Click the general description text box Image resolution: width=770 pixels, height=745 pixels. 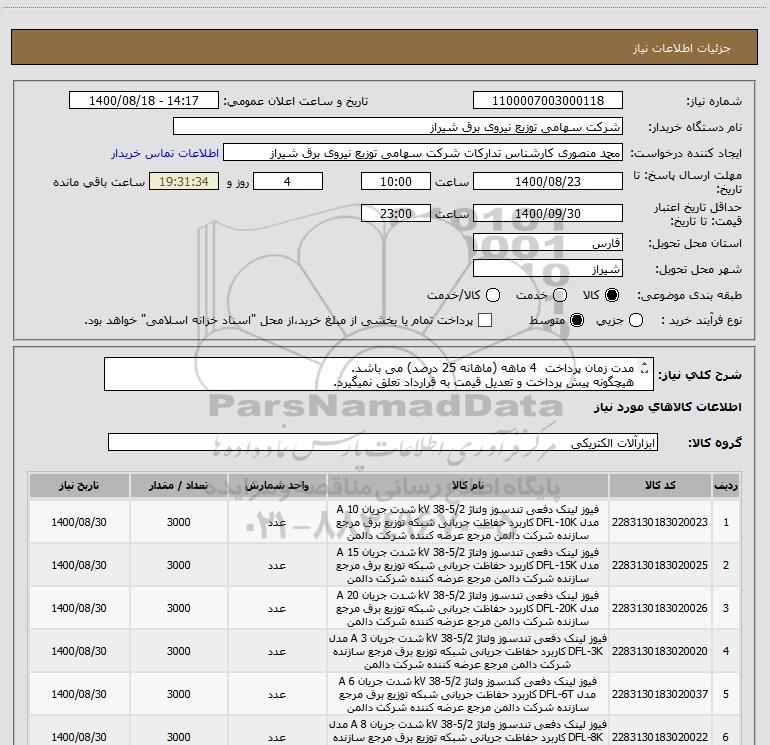click(379, 374)
